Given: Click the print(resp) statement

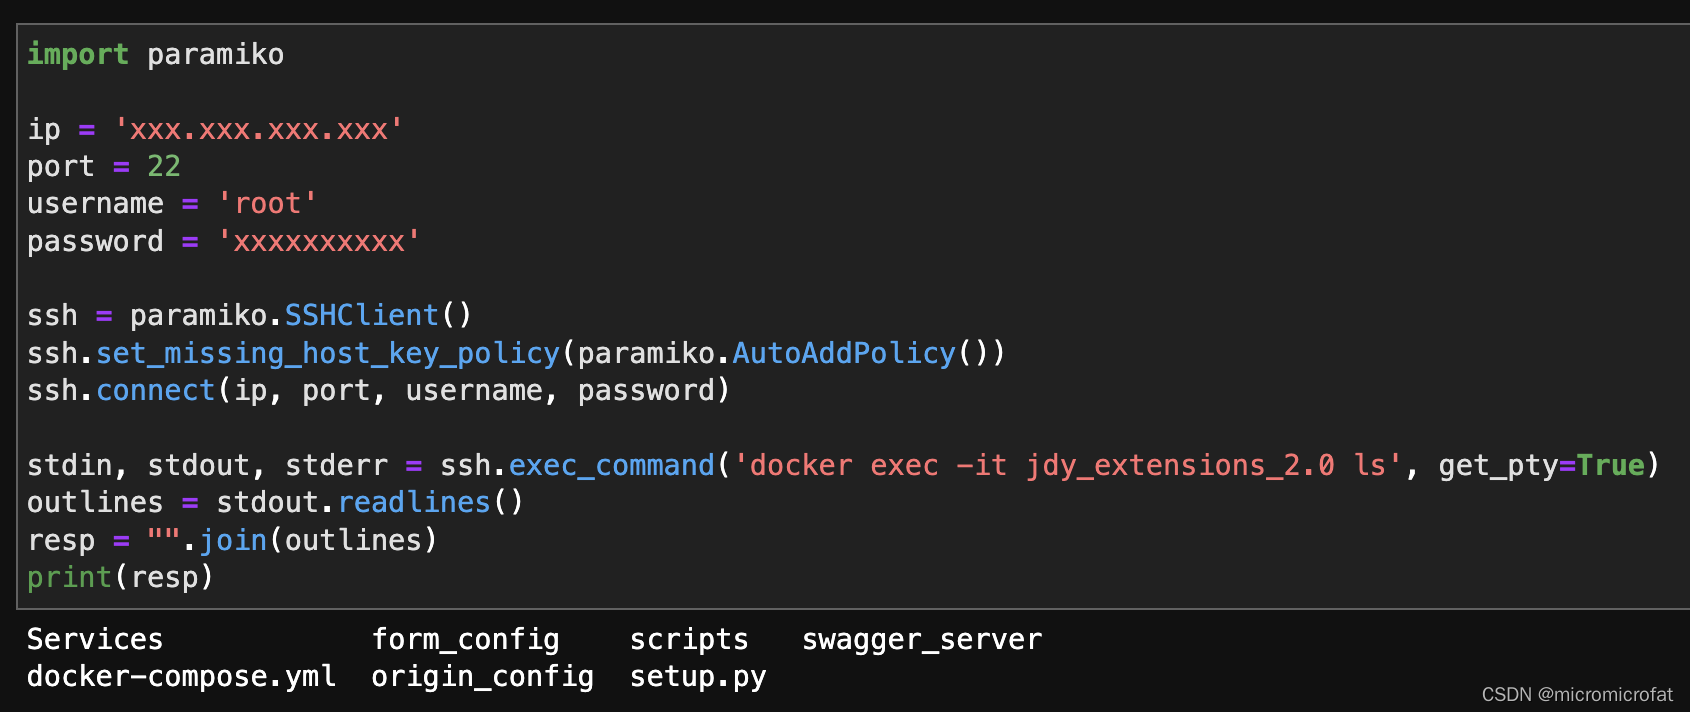Looking at the screenshot, I should [120, 578].
